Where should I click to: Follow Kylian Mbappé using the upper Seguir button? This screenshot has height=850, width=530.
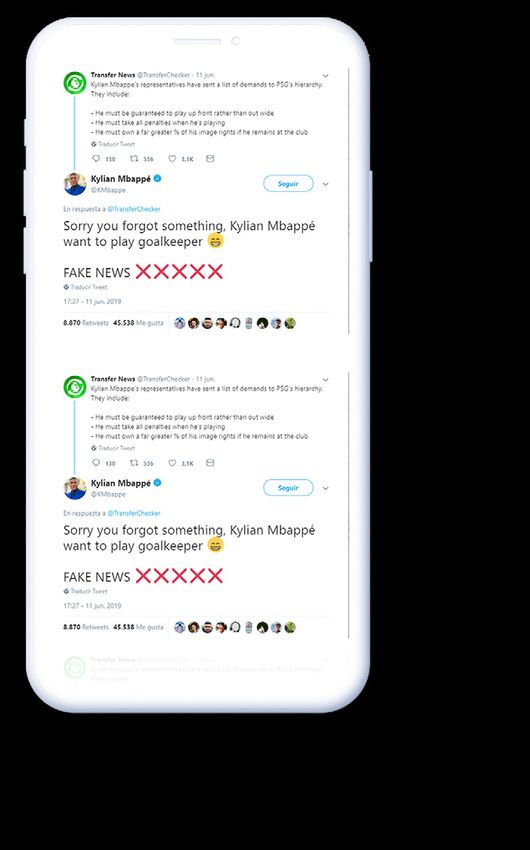pyautogui.click(x=288, y=184)
